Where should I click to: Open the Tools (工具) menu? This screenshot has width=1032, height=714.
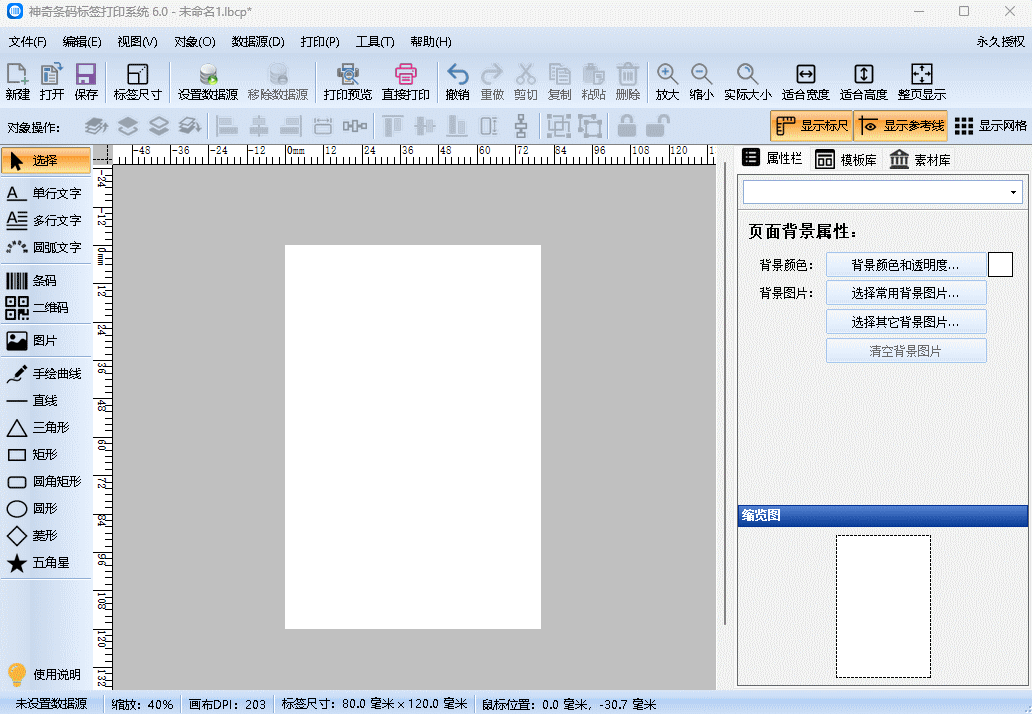click(x=375, y=42)
